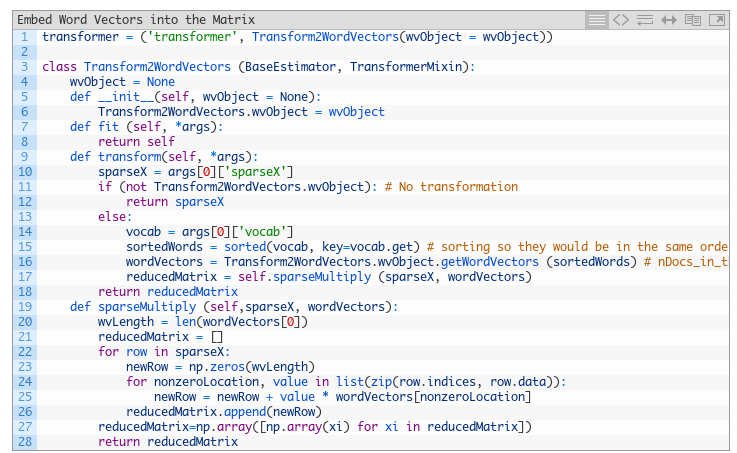The height and width of the screenshot is (453, 737).
Task: Click the "'vocab'" string on line 14
Action: click(262, 232)
